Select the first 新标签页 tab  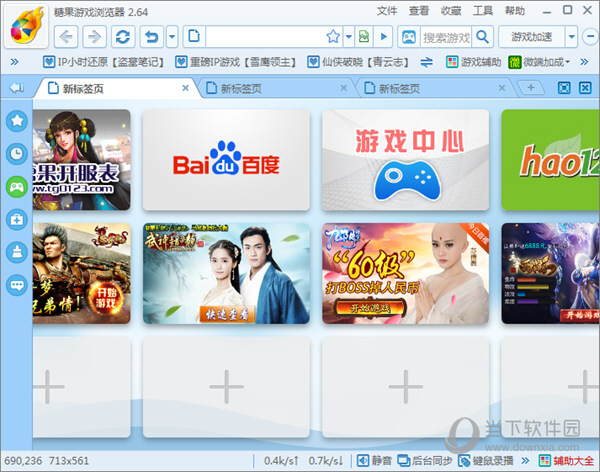click(115, 88)
